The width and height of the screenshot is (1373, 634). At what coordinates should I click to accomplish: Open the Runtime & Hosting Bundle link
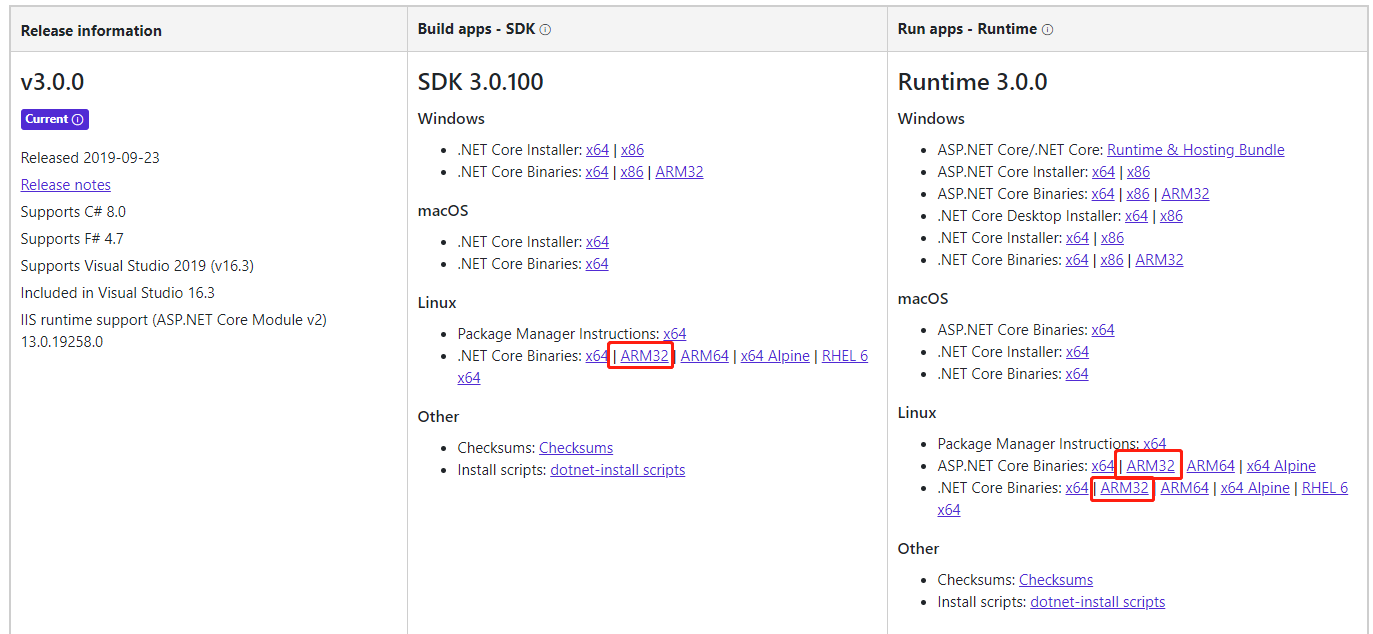click(1196, 150)
